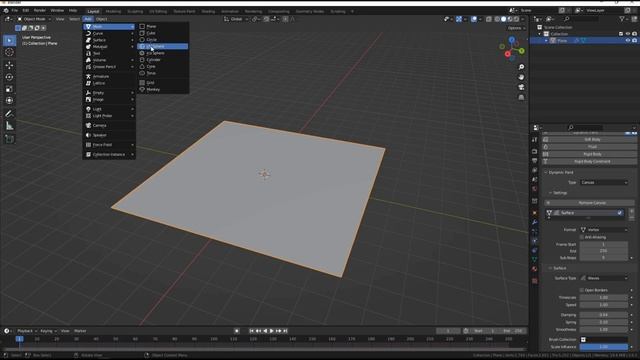Toggle the Surface canvas checkbox
640x360 pixels.
coord(620,213)
